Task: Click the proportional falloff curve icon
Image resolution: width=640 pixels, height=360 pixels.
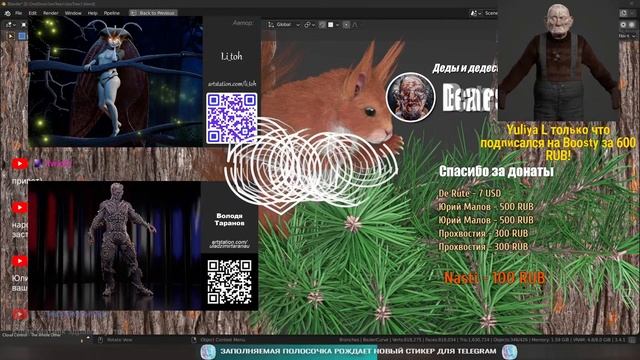Action: coord(355,25)
